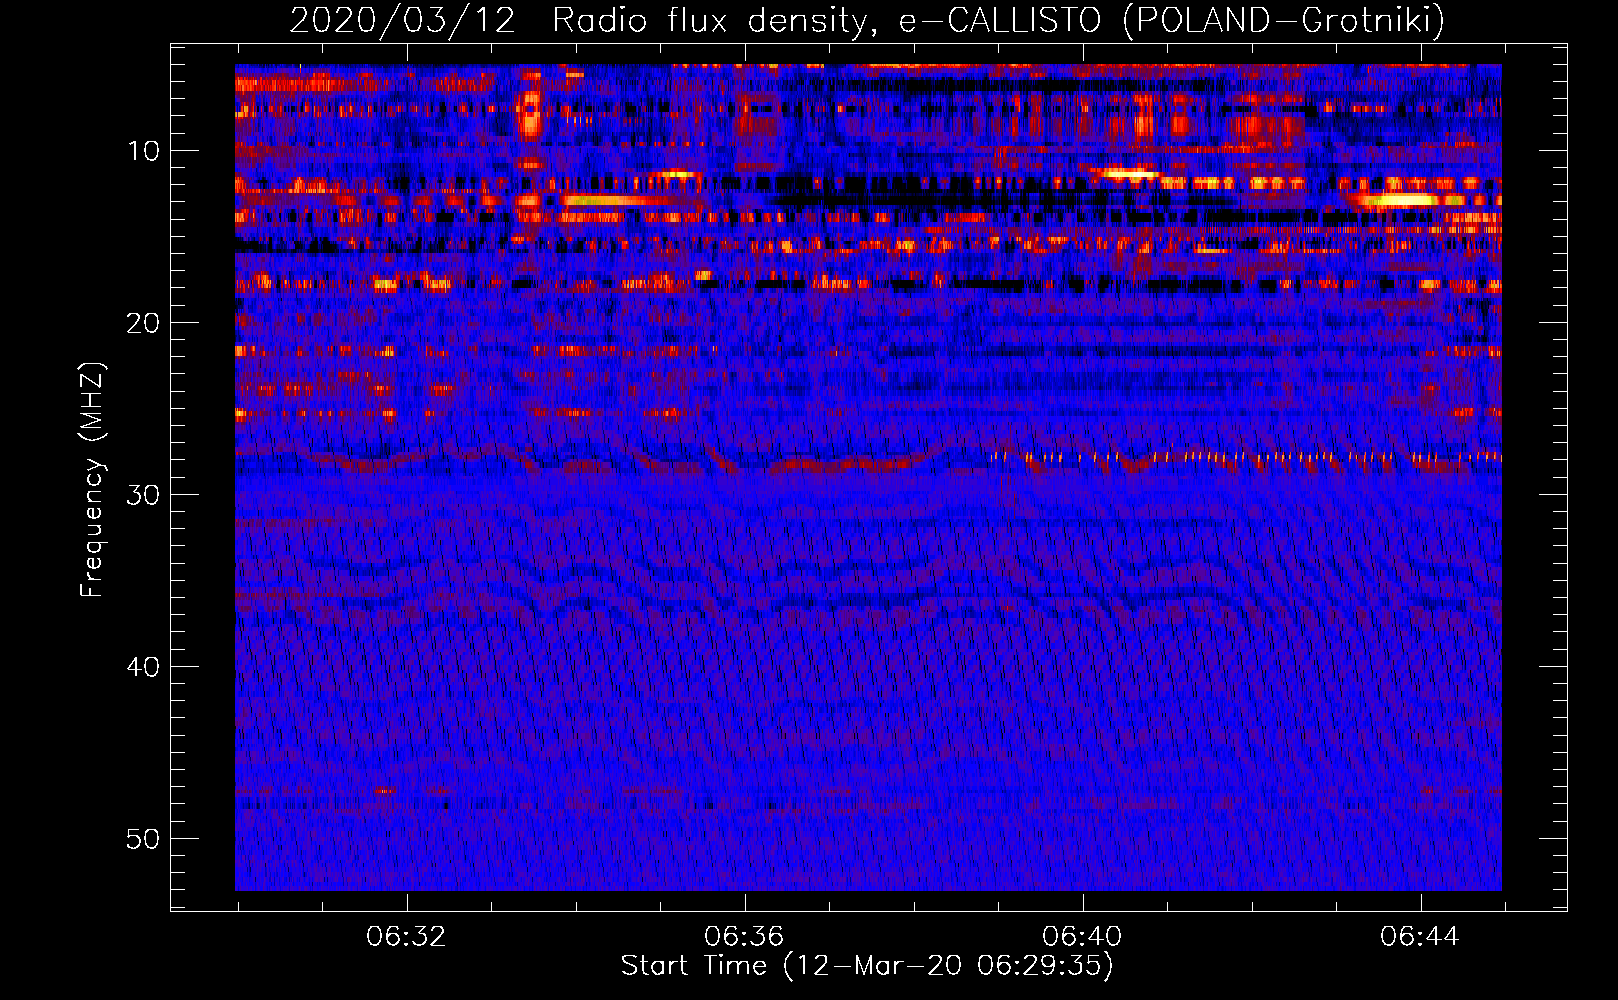Click the frequency tick label '40'
Viewport: 1618px width, 1000px height.
[x=143, y=667]
